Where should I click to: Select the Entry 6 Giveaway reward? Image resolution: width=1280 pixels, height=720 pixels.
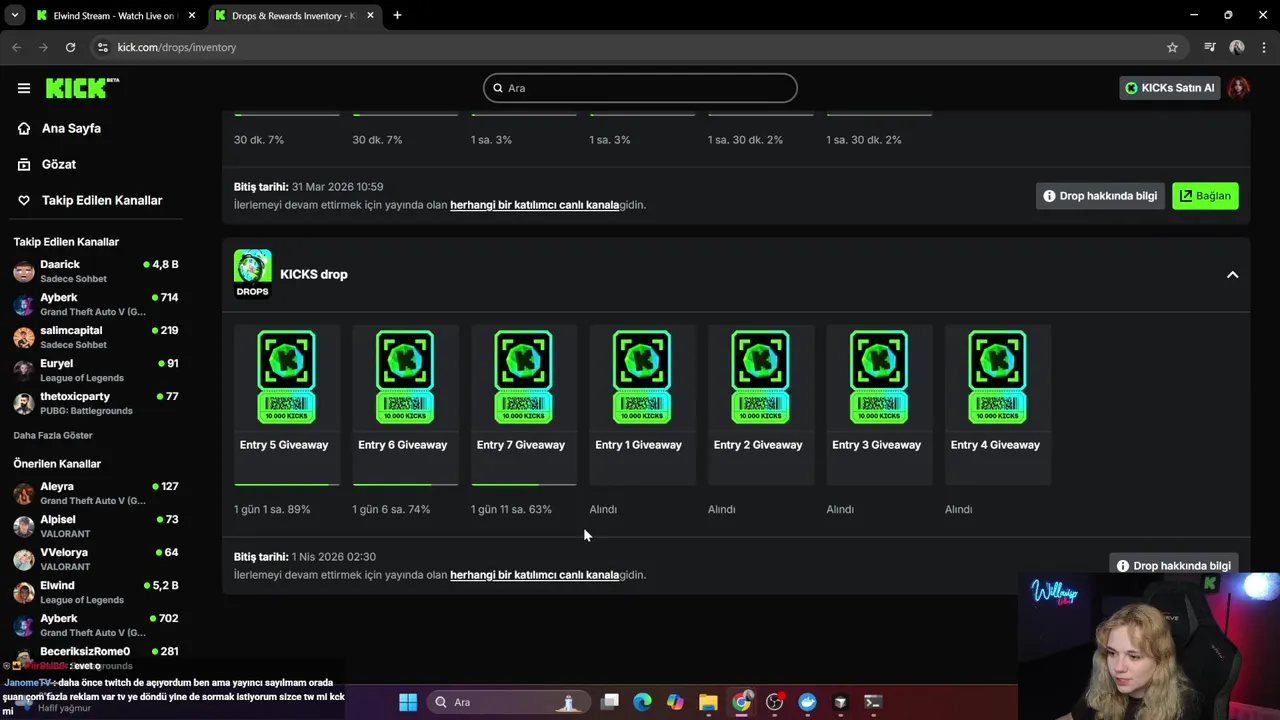[405, 405]
